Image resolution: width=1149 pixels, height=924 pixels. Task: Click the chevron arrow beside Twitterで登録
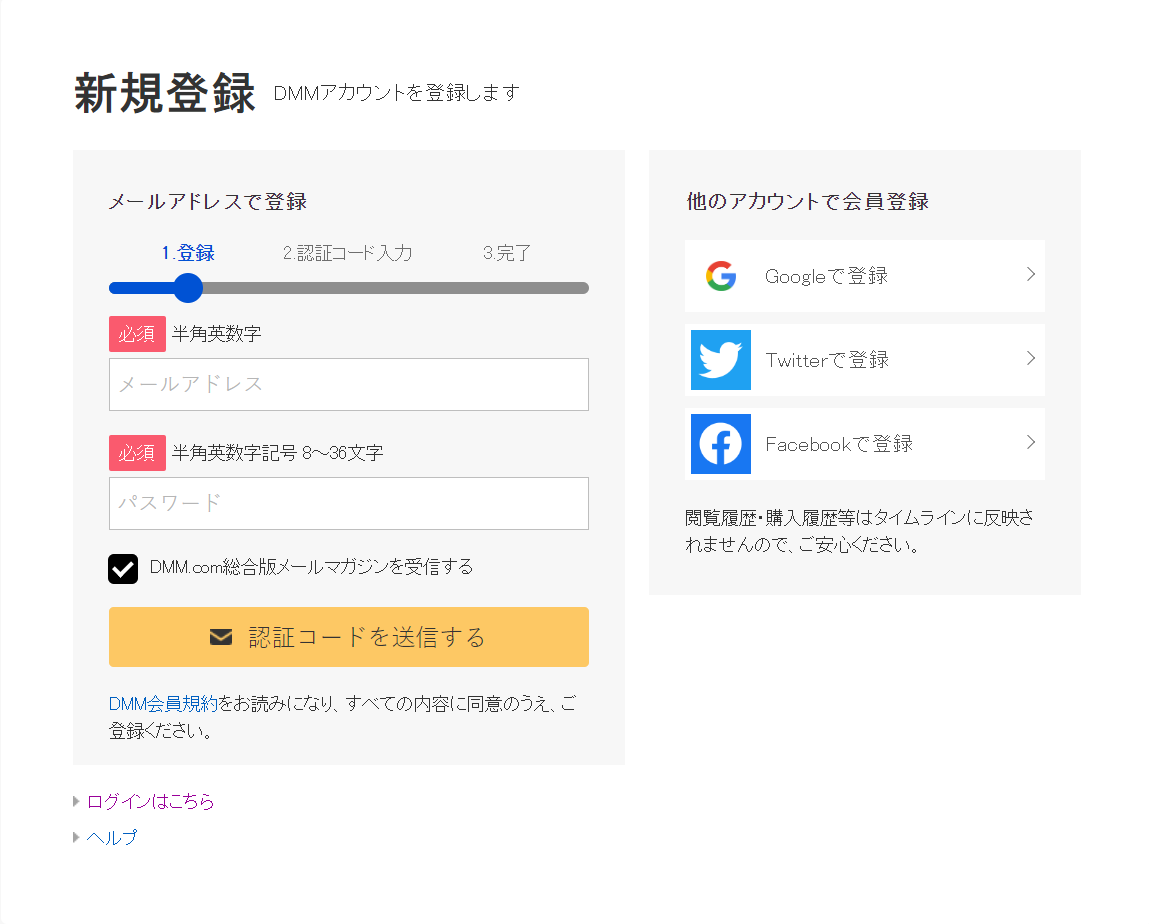point(1030,359)
